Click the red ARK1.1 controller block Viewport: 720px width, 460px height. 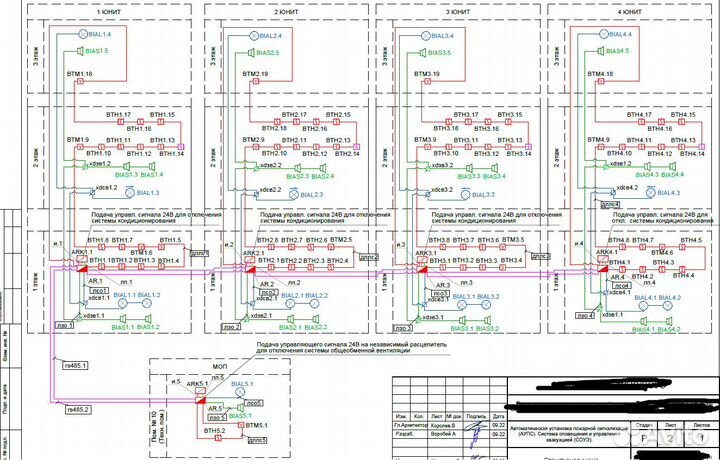[80, 266]
